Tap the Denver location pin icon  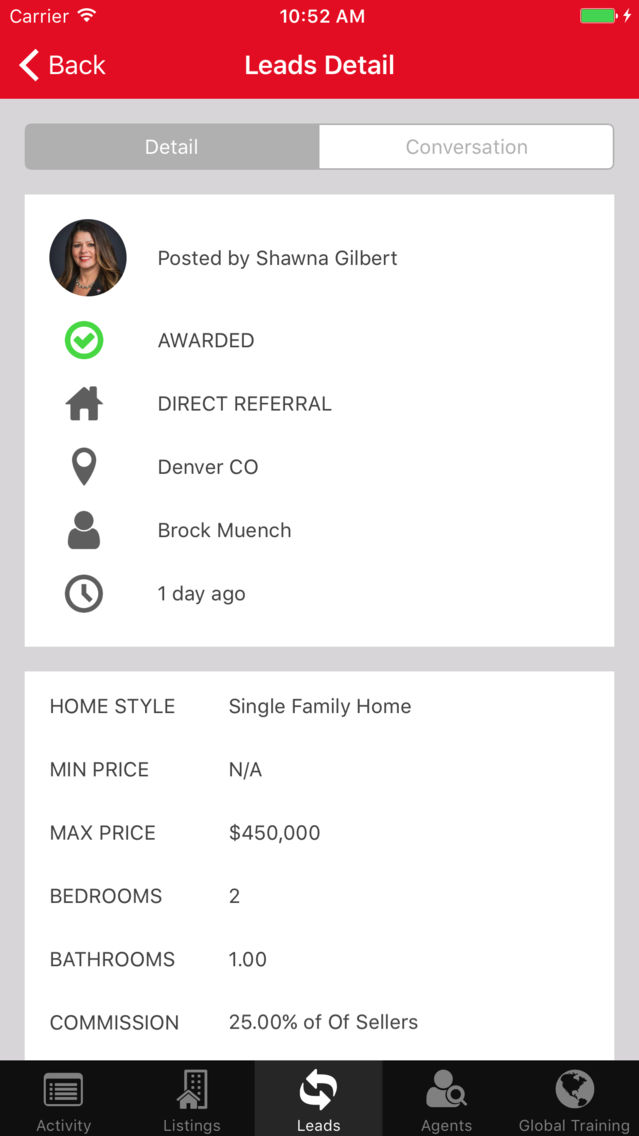click(84, 466)
